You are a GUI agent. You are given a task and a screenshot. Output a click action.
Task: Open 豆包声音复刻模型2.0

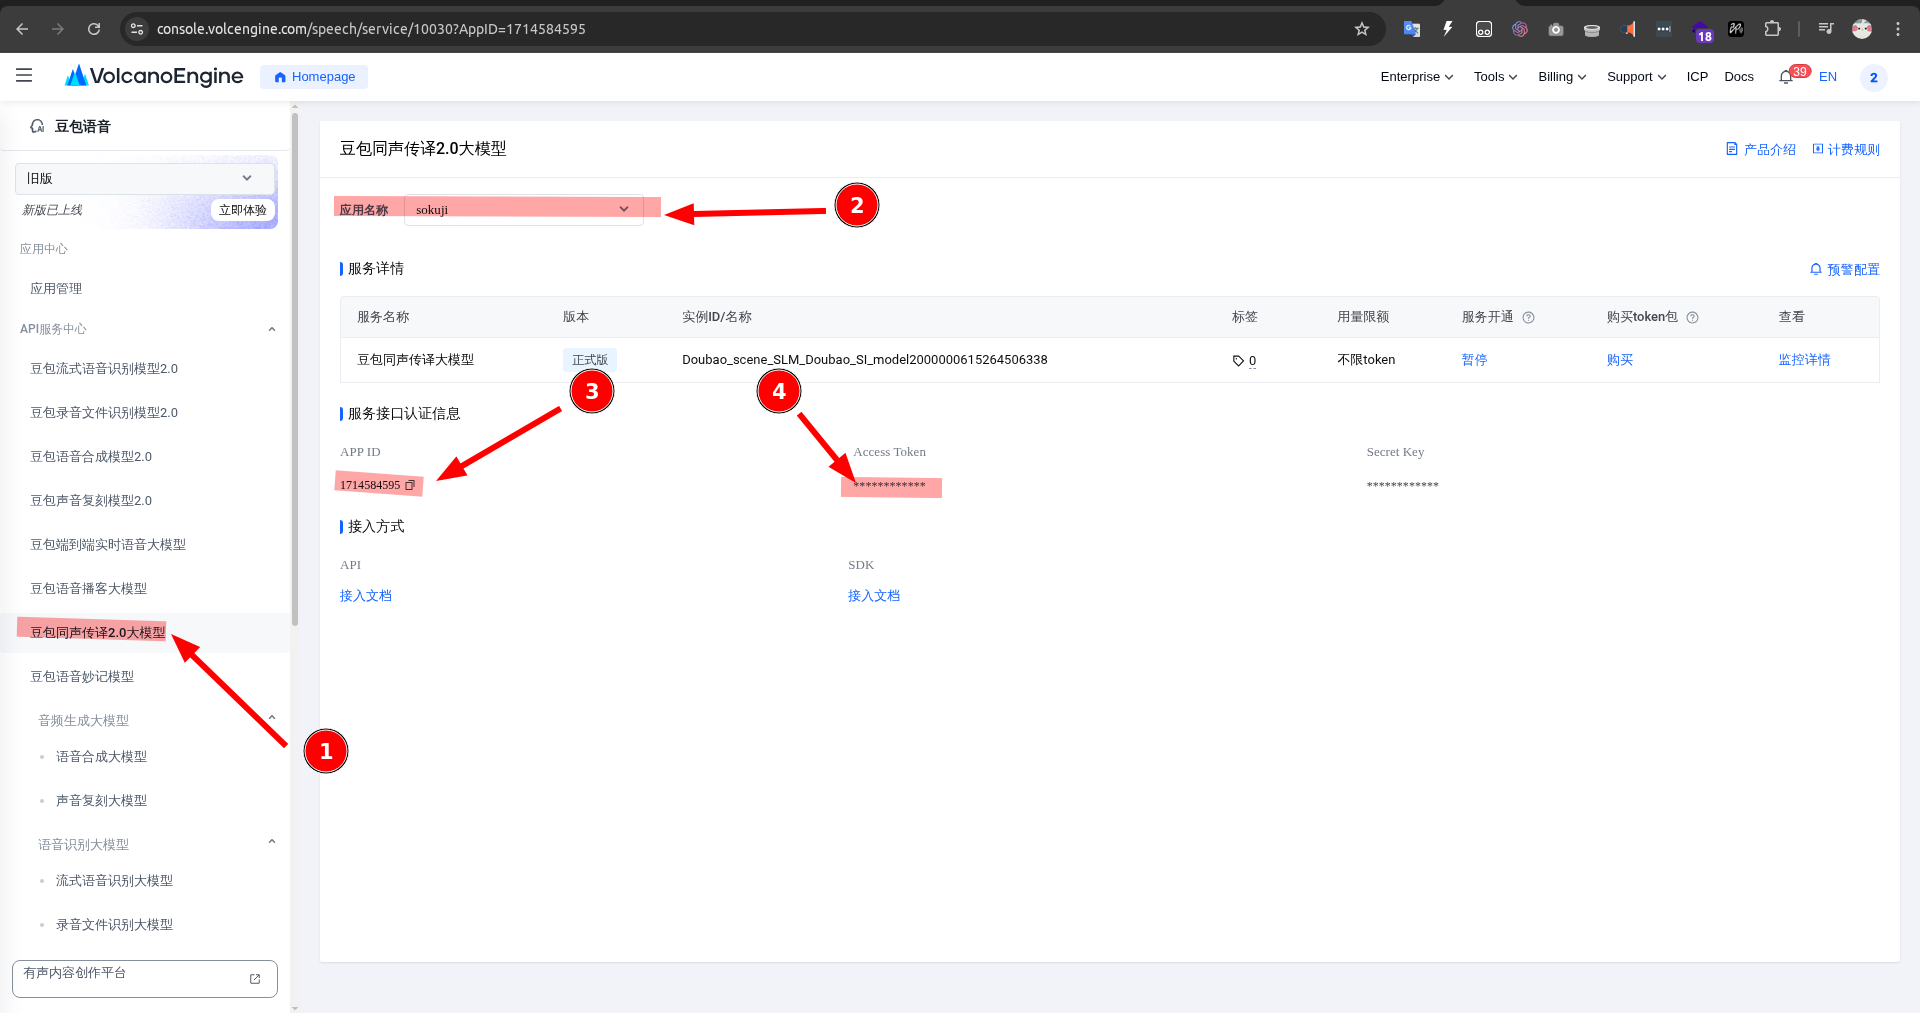91,501
